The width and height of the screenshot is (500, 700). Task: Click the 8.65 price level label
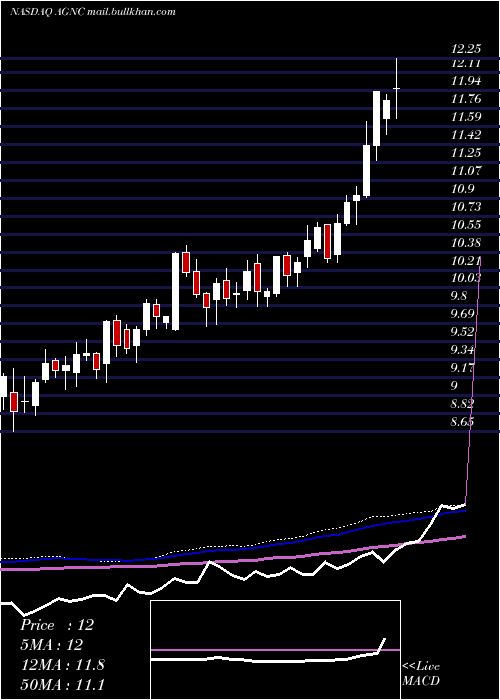coord(462,421)
